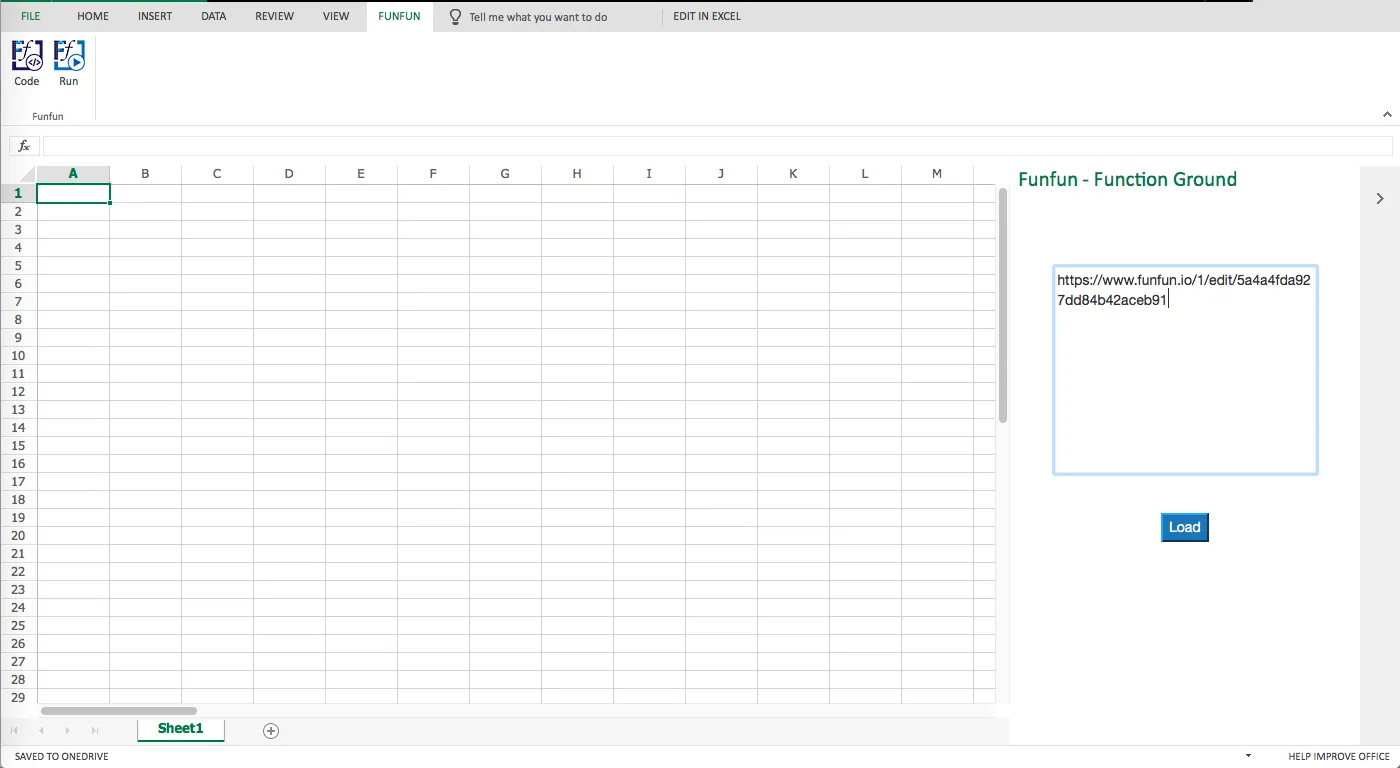Click HELP IMPROVE OFFICE link
This screenshot has width=1400, height=768.
[x=1339, y=757]
